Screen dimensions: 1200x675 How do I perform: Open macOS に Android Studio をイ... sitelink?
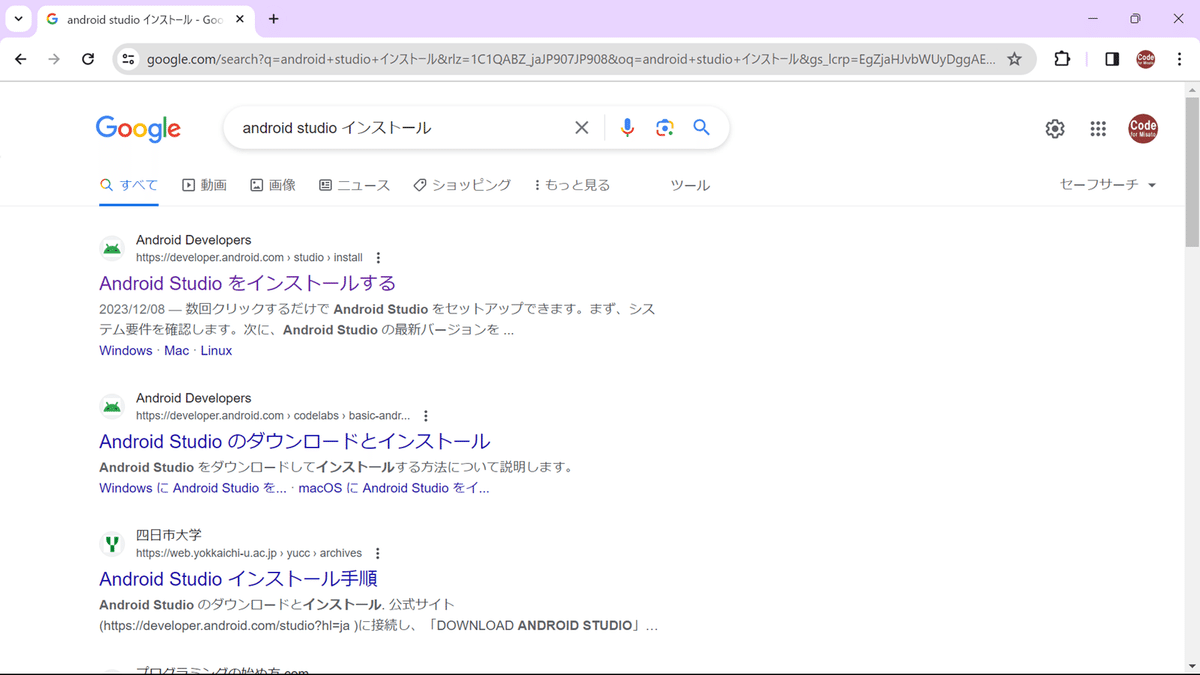point(394,488)
